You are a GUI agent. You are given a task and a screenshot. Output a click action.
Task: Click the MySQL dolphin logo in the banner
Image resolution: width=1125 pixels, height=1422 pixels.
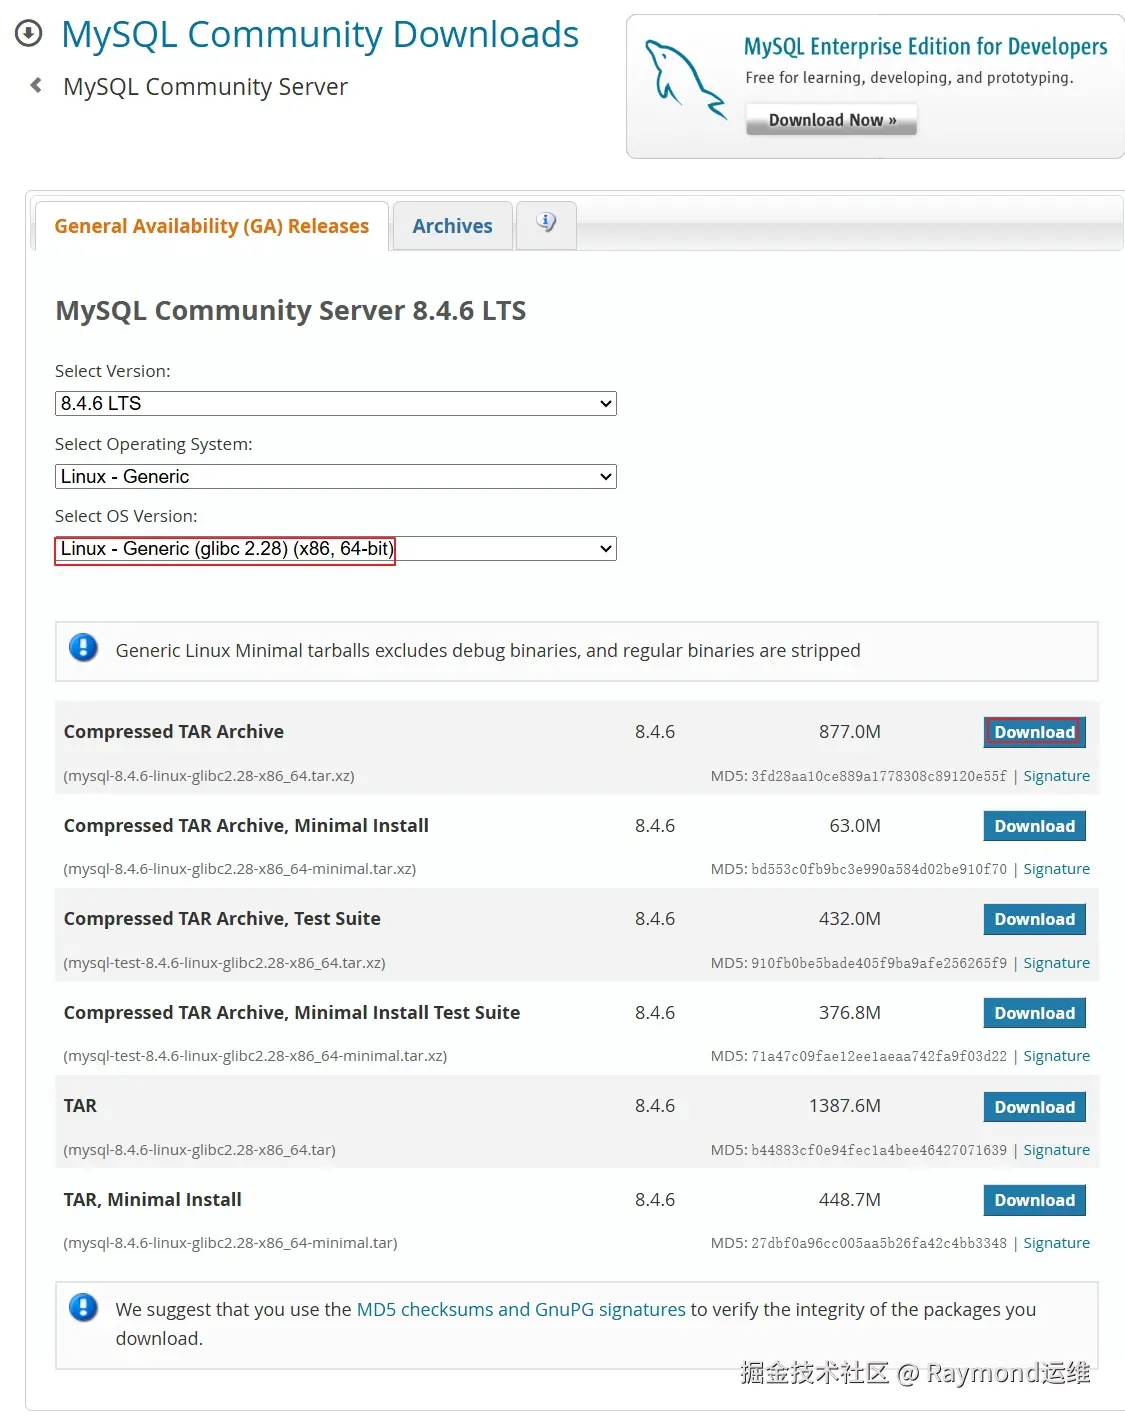coord(686,78)
